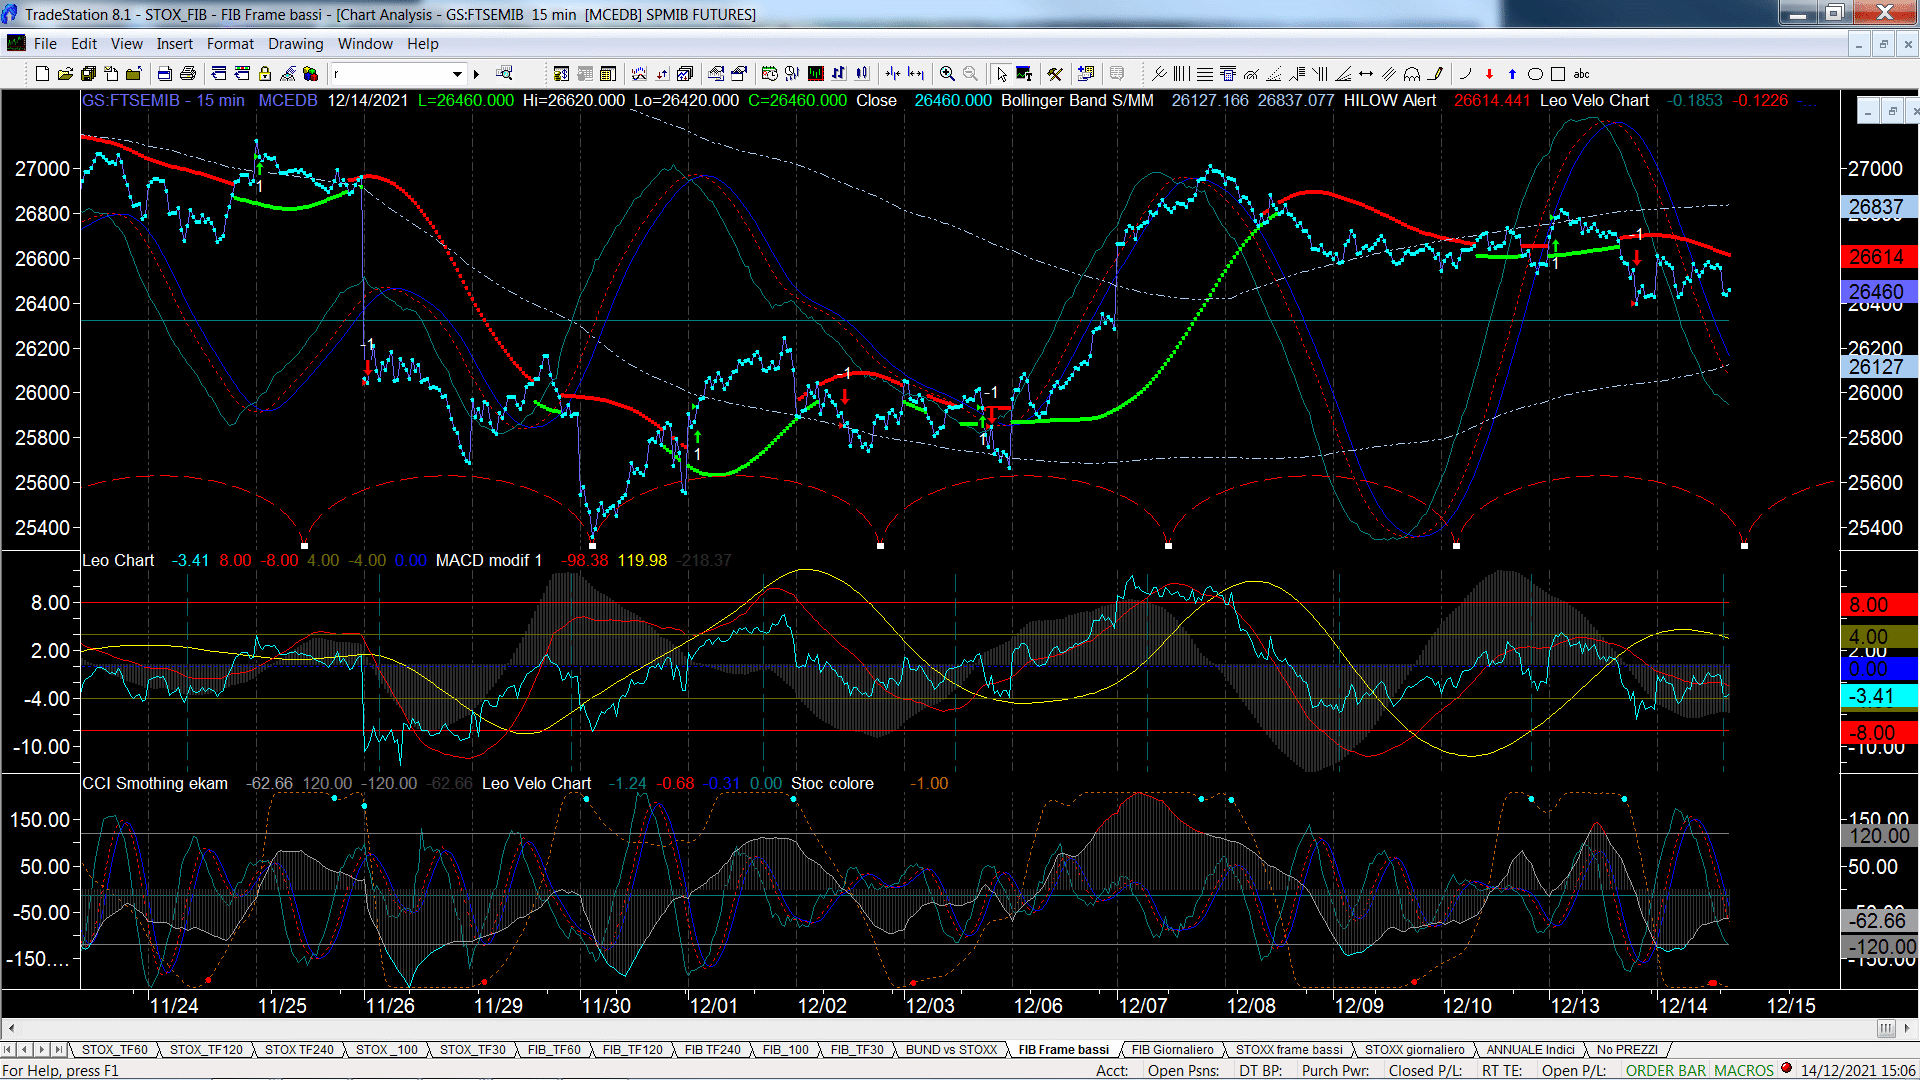The height and width of the screenshot is (1080, 1920).
Task: Open the symbol command-line dropdown
Action: click(x=457, y=74)
